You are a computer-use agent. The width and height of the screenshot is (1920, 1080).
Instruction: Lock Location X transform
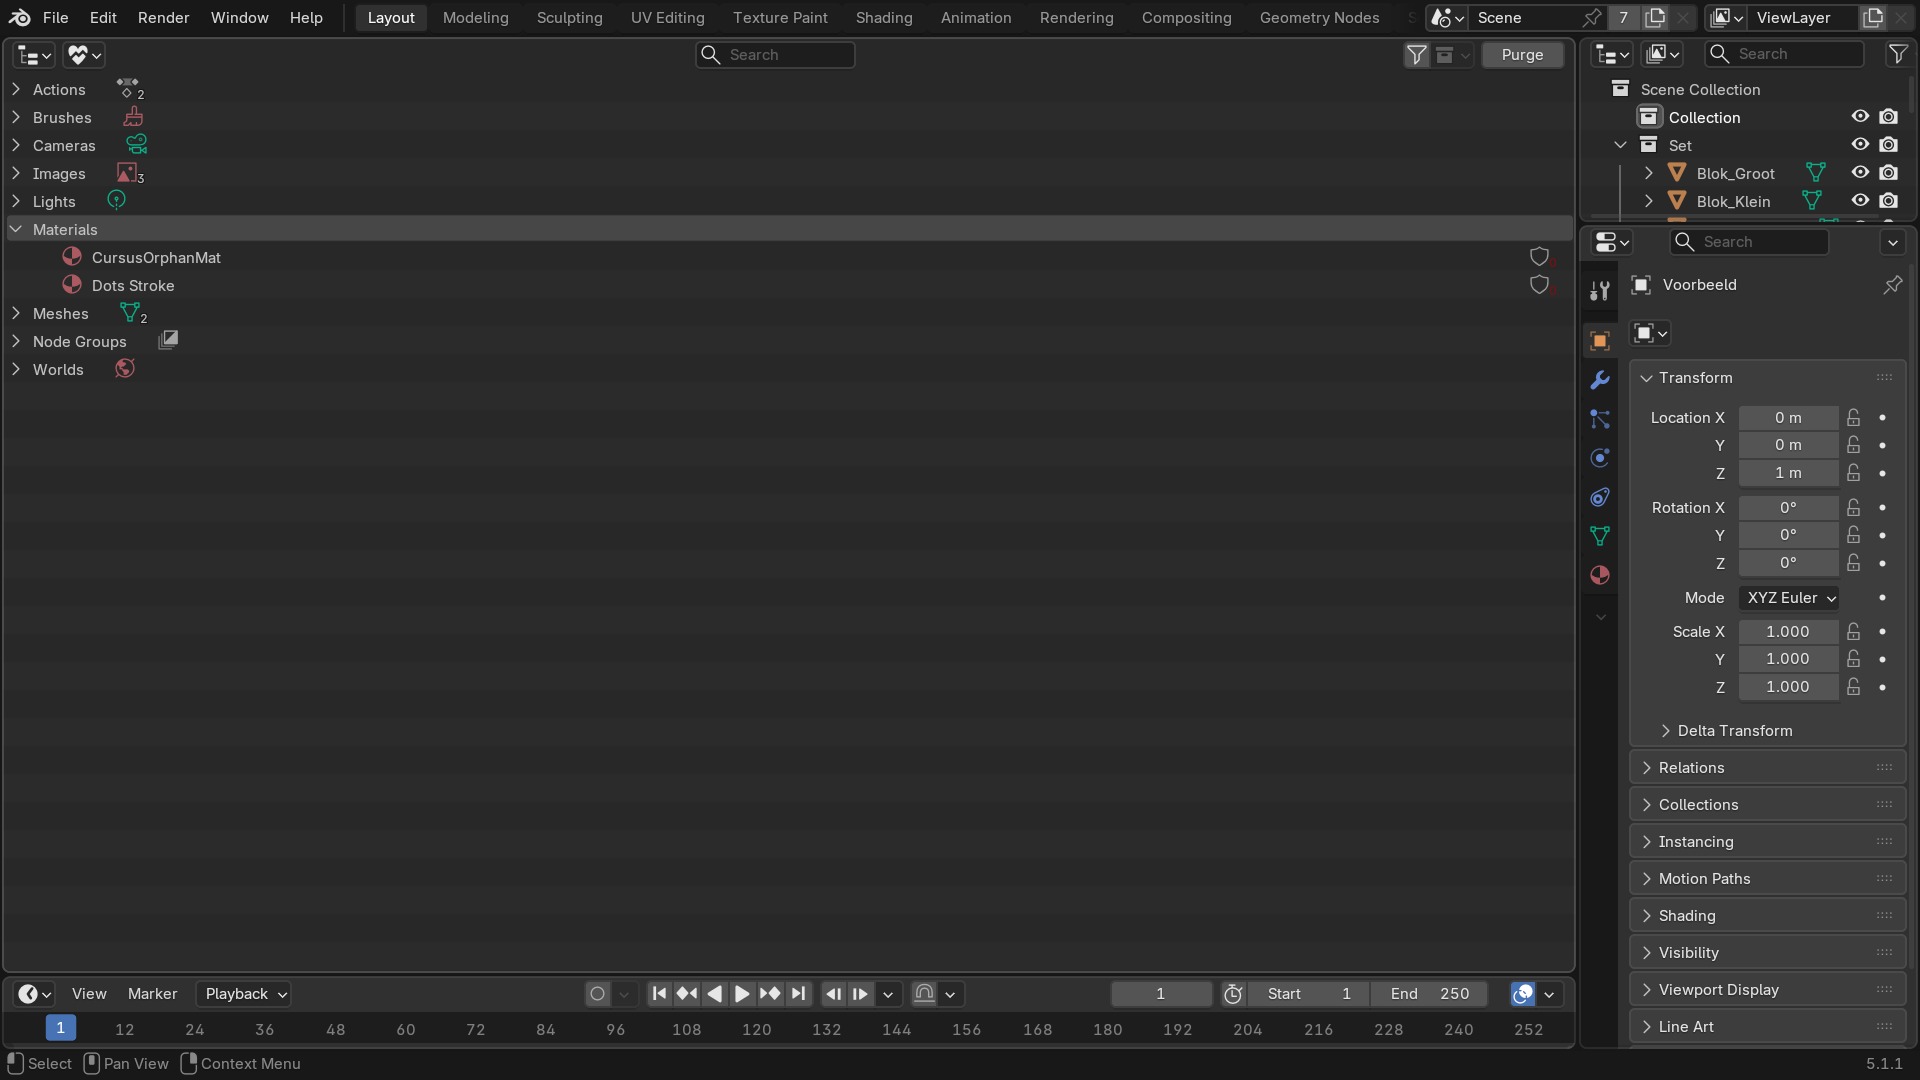click(x=1854, y=417)
